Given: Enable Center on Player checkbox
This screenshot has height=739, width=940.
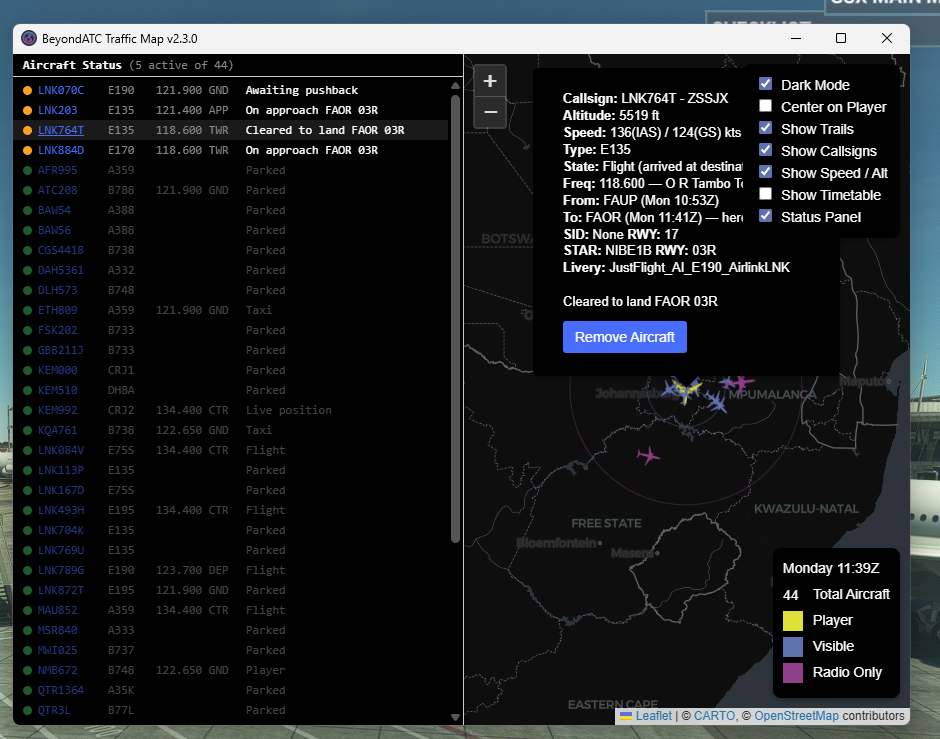Looking at the screenshot, I should pyautogui.click(x=766, y=106).
